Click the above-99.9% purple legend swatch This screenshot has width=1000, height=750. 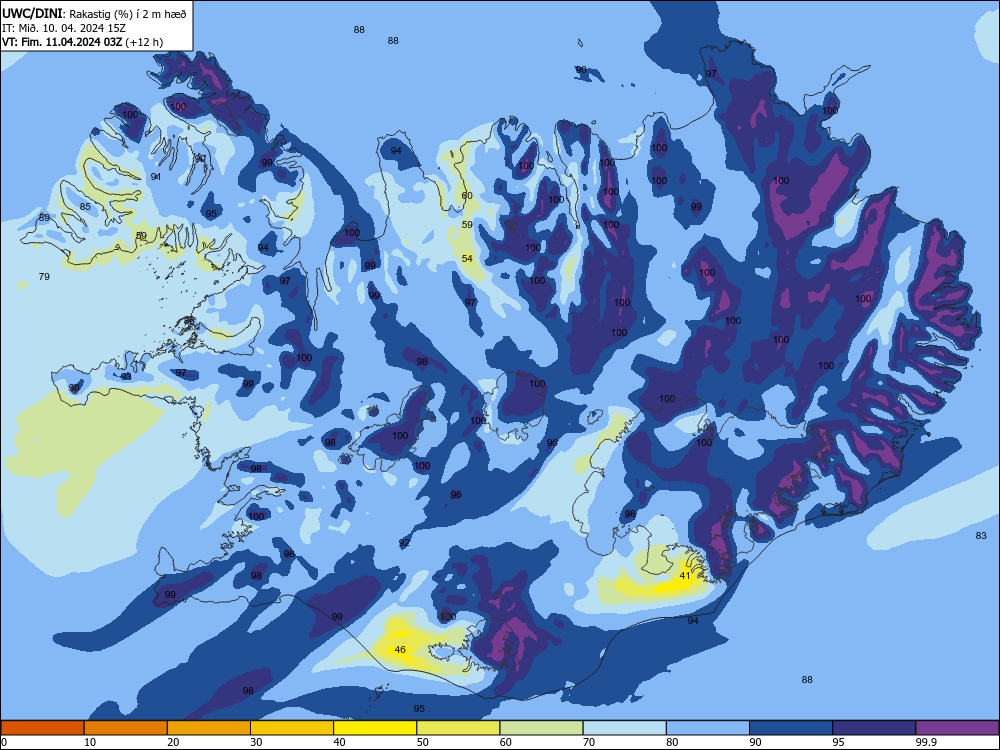tap(957, 728)
